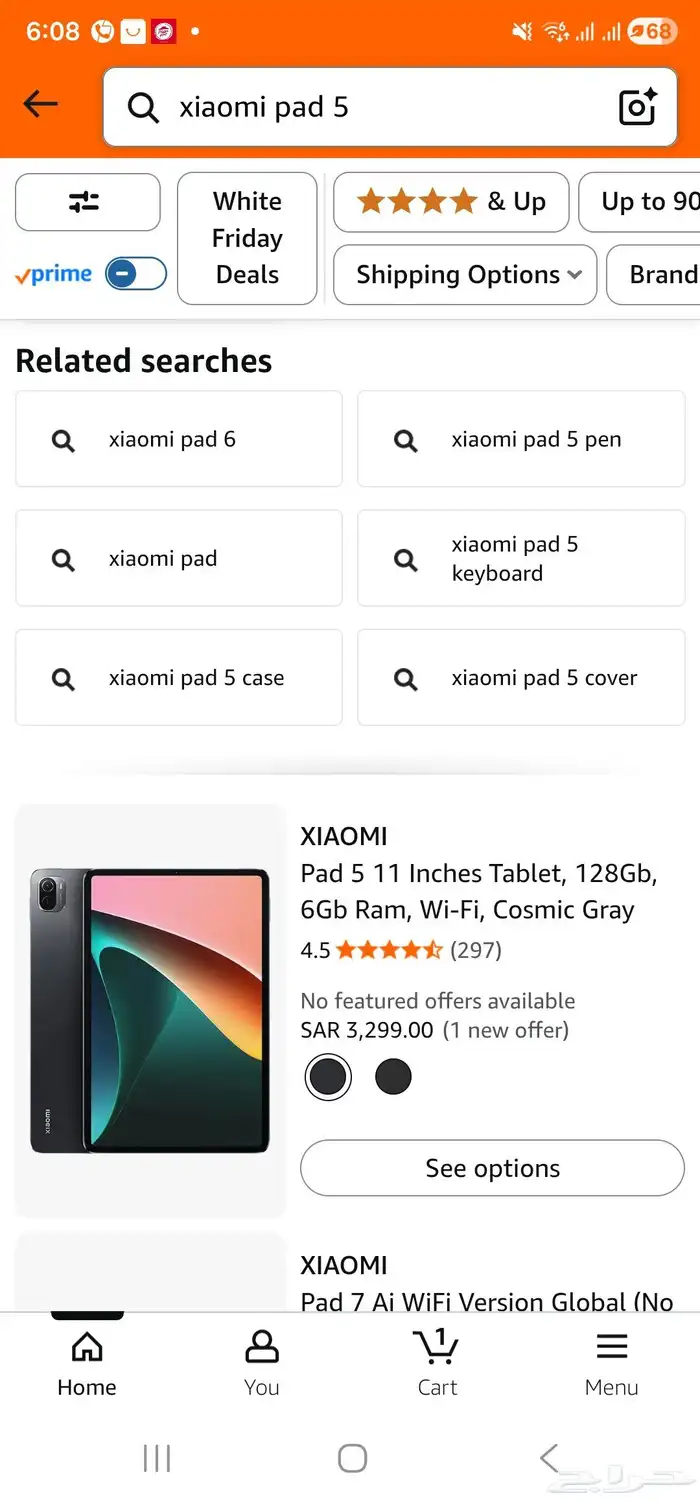The width and height of the screenshot is (700, 1501).
Task: Tap See options on the Pad 5 listing
Action: (x=492, y=1168)
